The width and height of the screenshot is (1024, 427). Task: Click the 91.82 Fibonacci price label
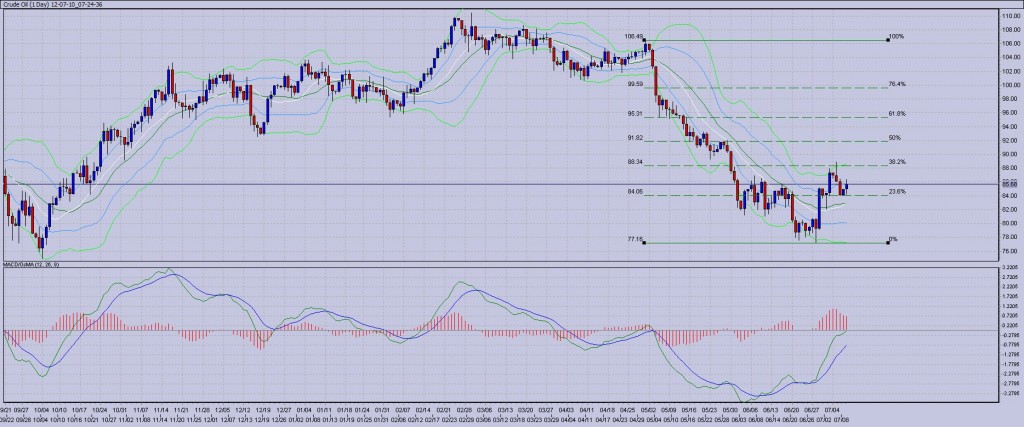click(x=634, y=137)
